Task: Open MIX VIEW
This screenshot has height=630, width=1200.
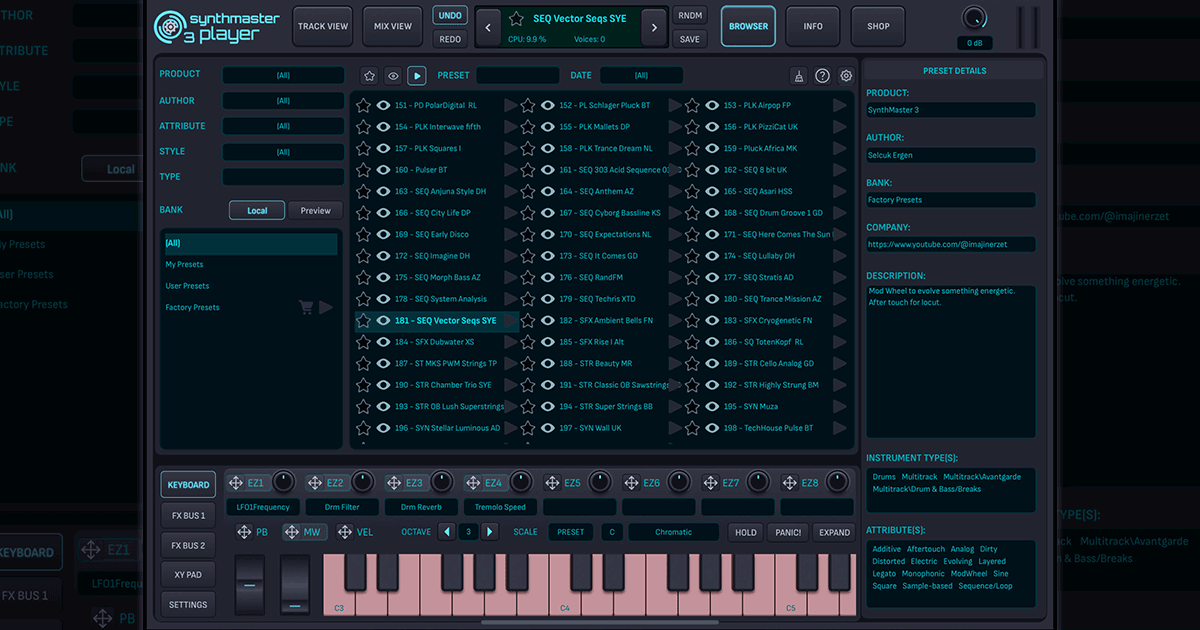Action: point(392,27)
